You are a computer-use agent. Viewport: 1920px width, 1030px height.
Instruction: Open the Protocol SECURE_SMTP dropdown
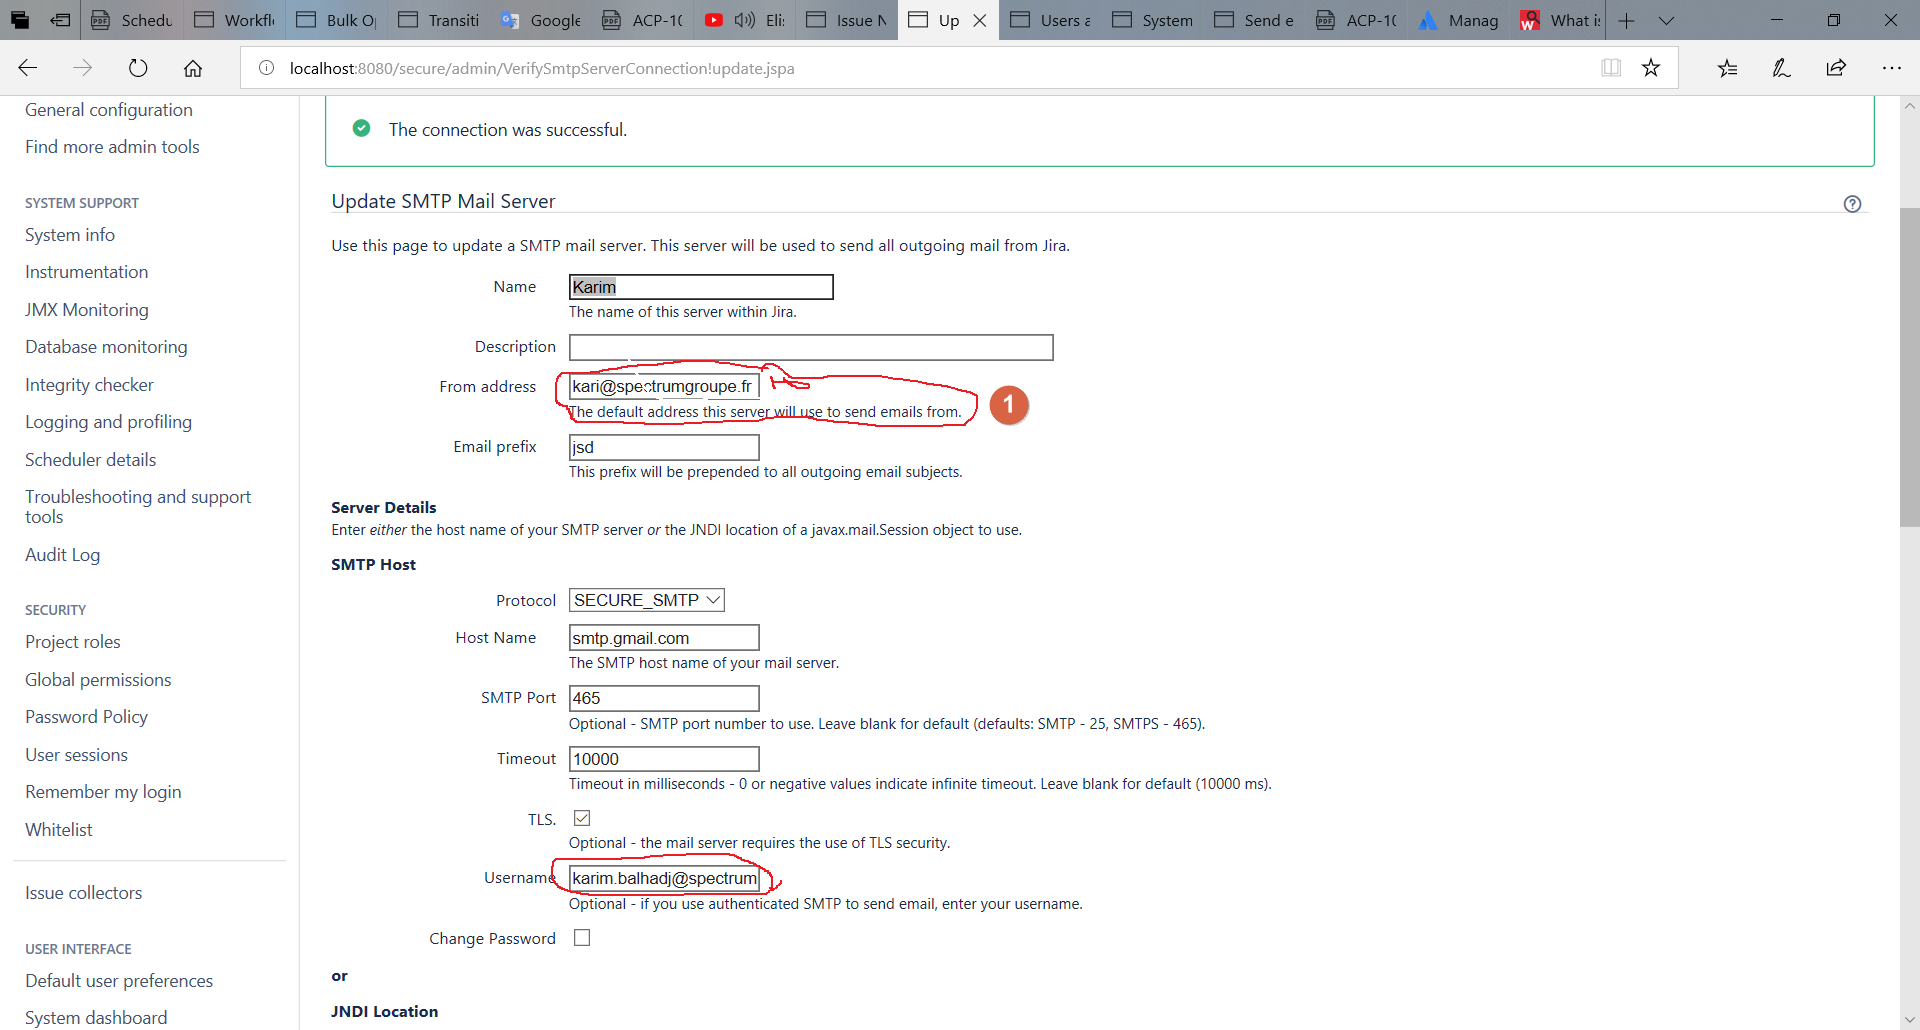(x=646, y=600)
